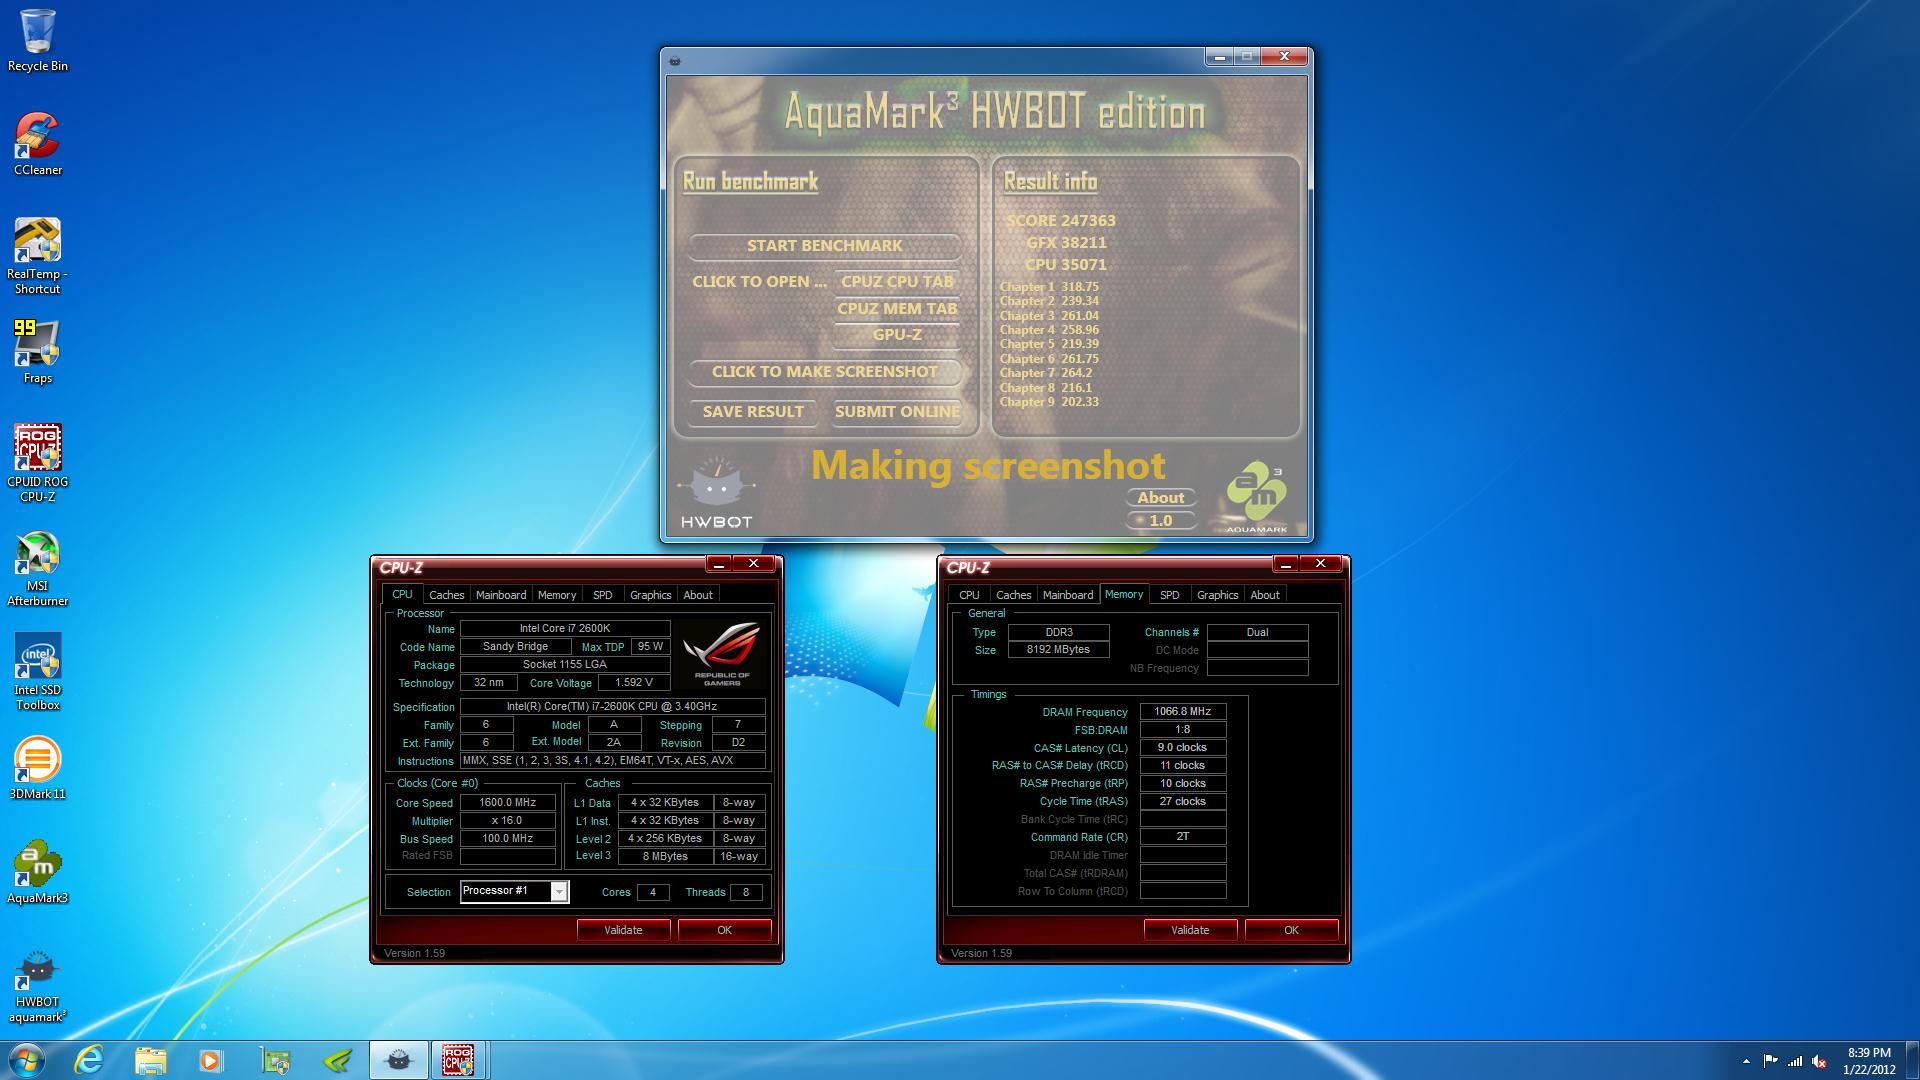Click the DRAM Frequency 1066.8 MHz field
Viewport: 1920px width, 1080px height.
tap(1182, 712)
